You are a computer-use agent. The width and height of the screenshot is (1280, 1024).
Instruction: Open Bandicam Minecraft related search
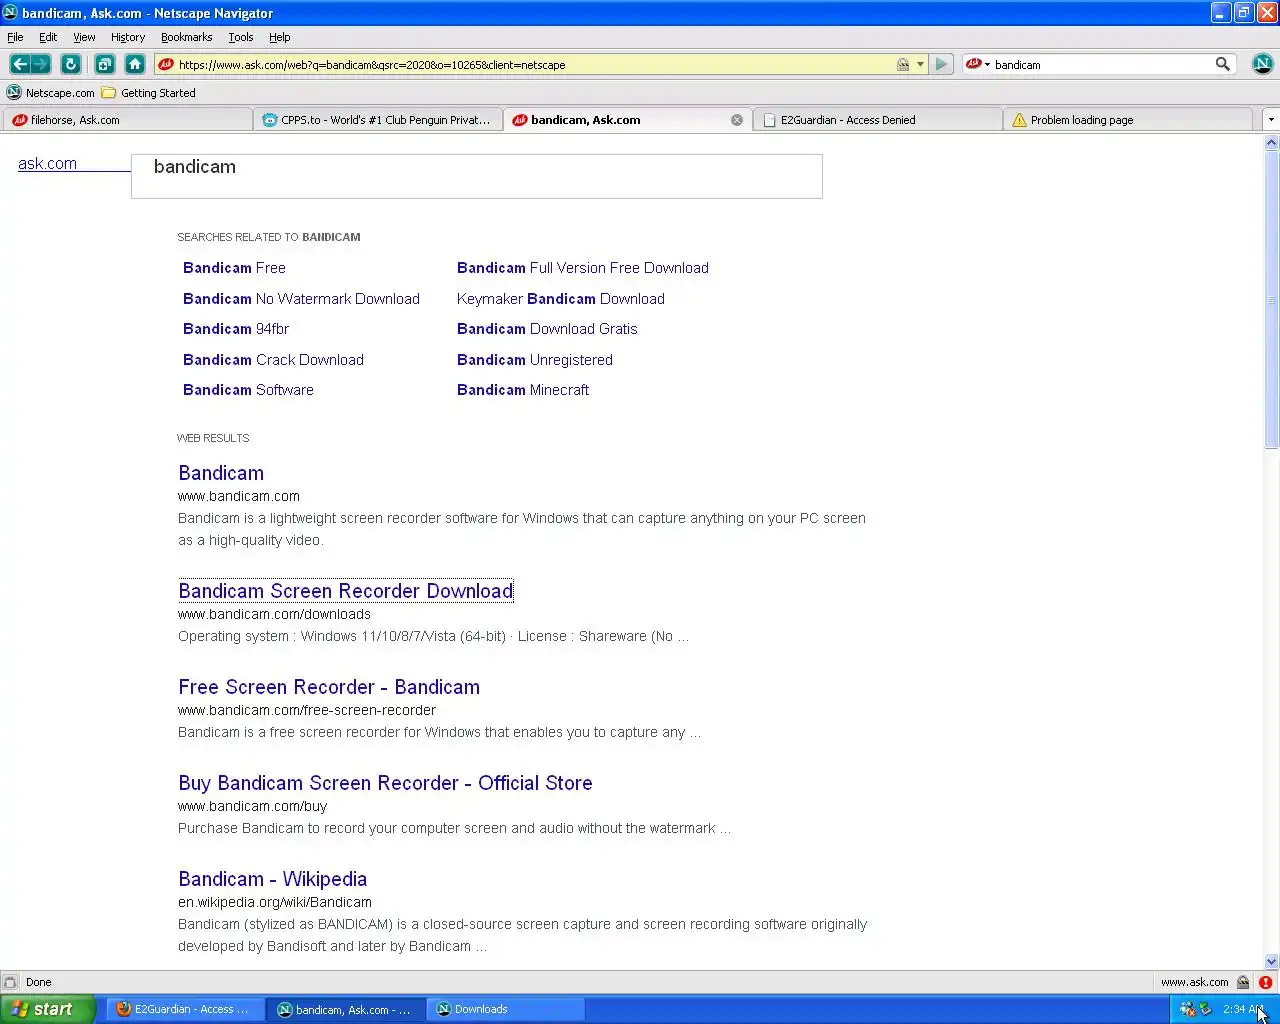coord(523,390)
